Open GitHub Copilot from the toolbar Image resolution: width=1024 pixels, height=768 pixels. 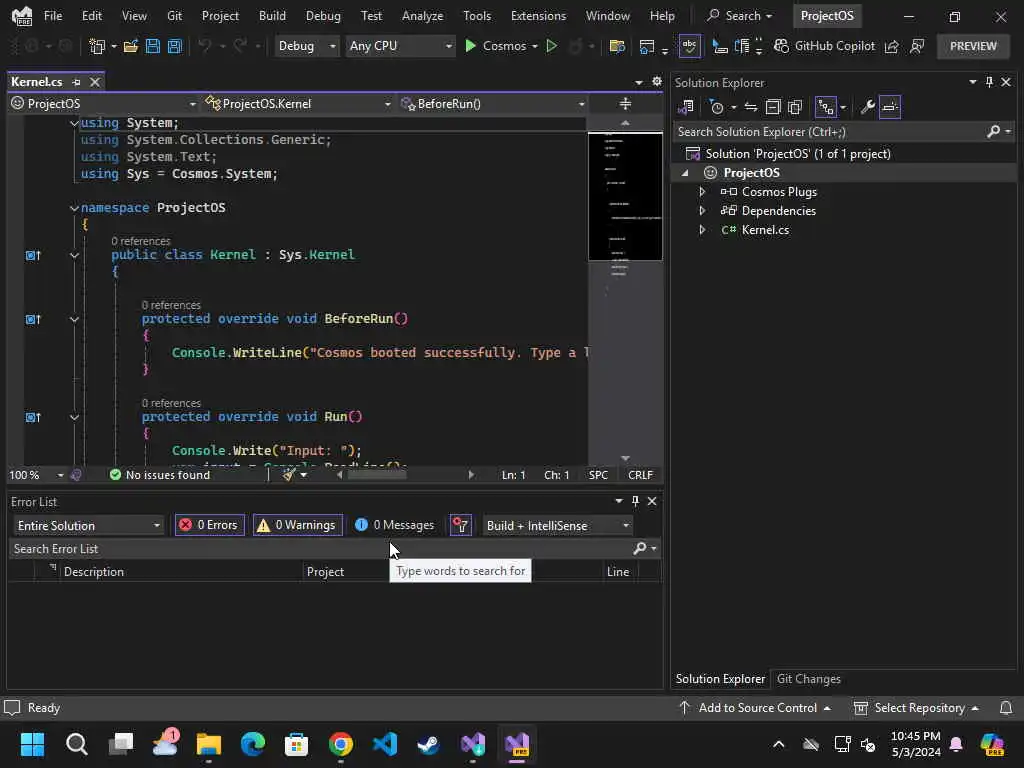click(x=824, y=46)
